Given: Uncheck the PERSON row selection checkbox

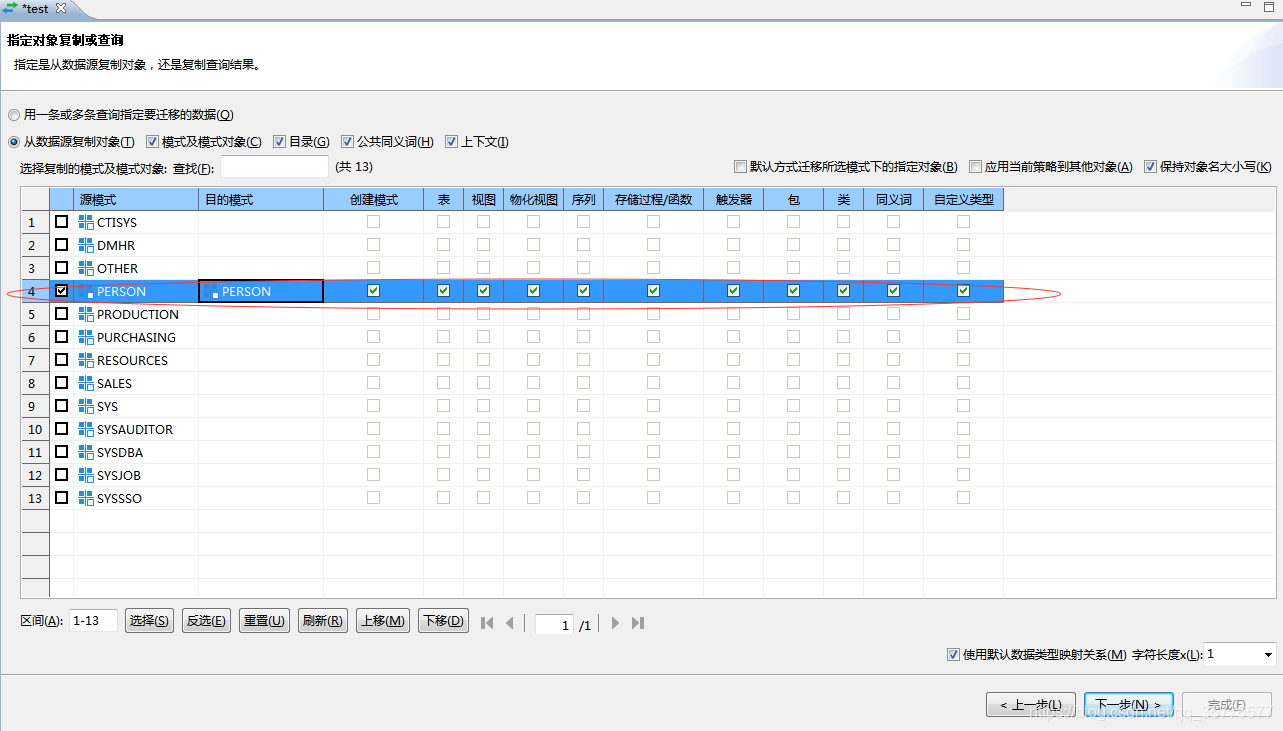Looking at the screenshot, I should (61, 291).
